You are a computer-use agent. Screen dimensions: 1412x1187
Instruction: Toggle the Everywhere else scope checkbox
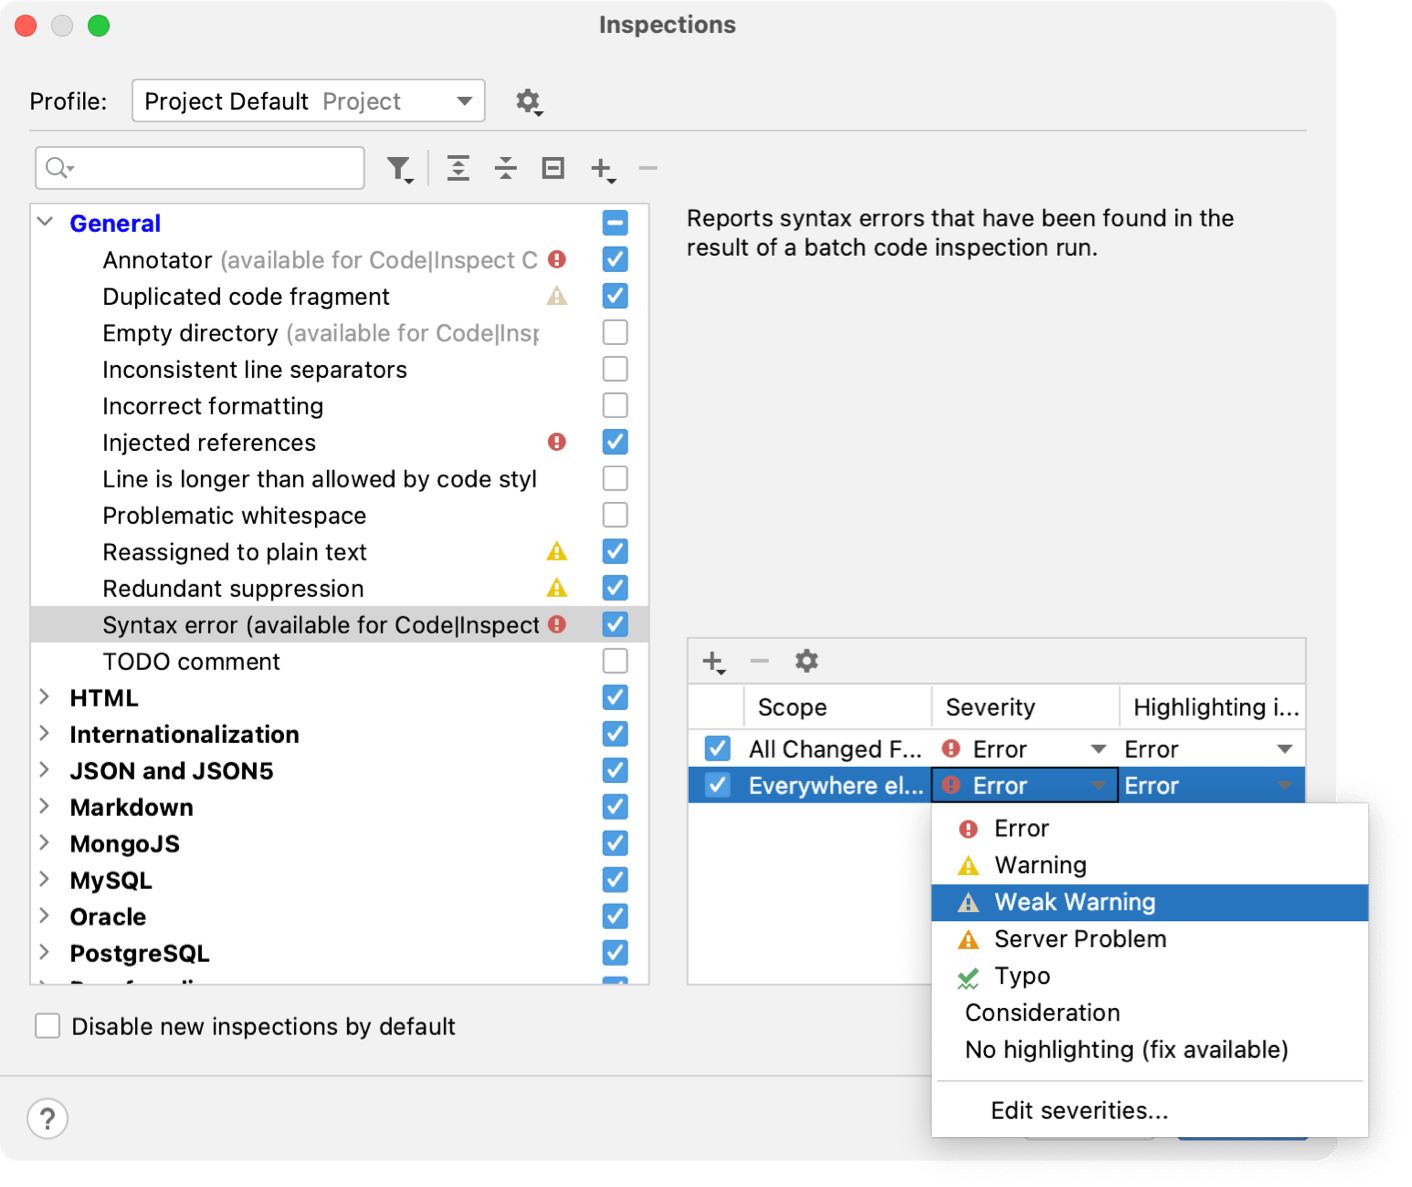717,786
